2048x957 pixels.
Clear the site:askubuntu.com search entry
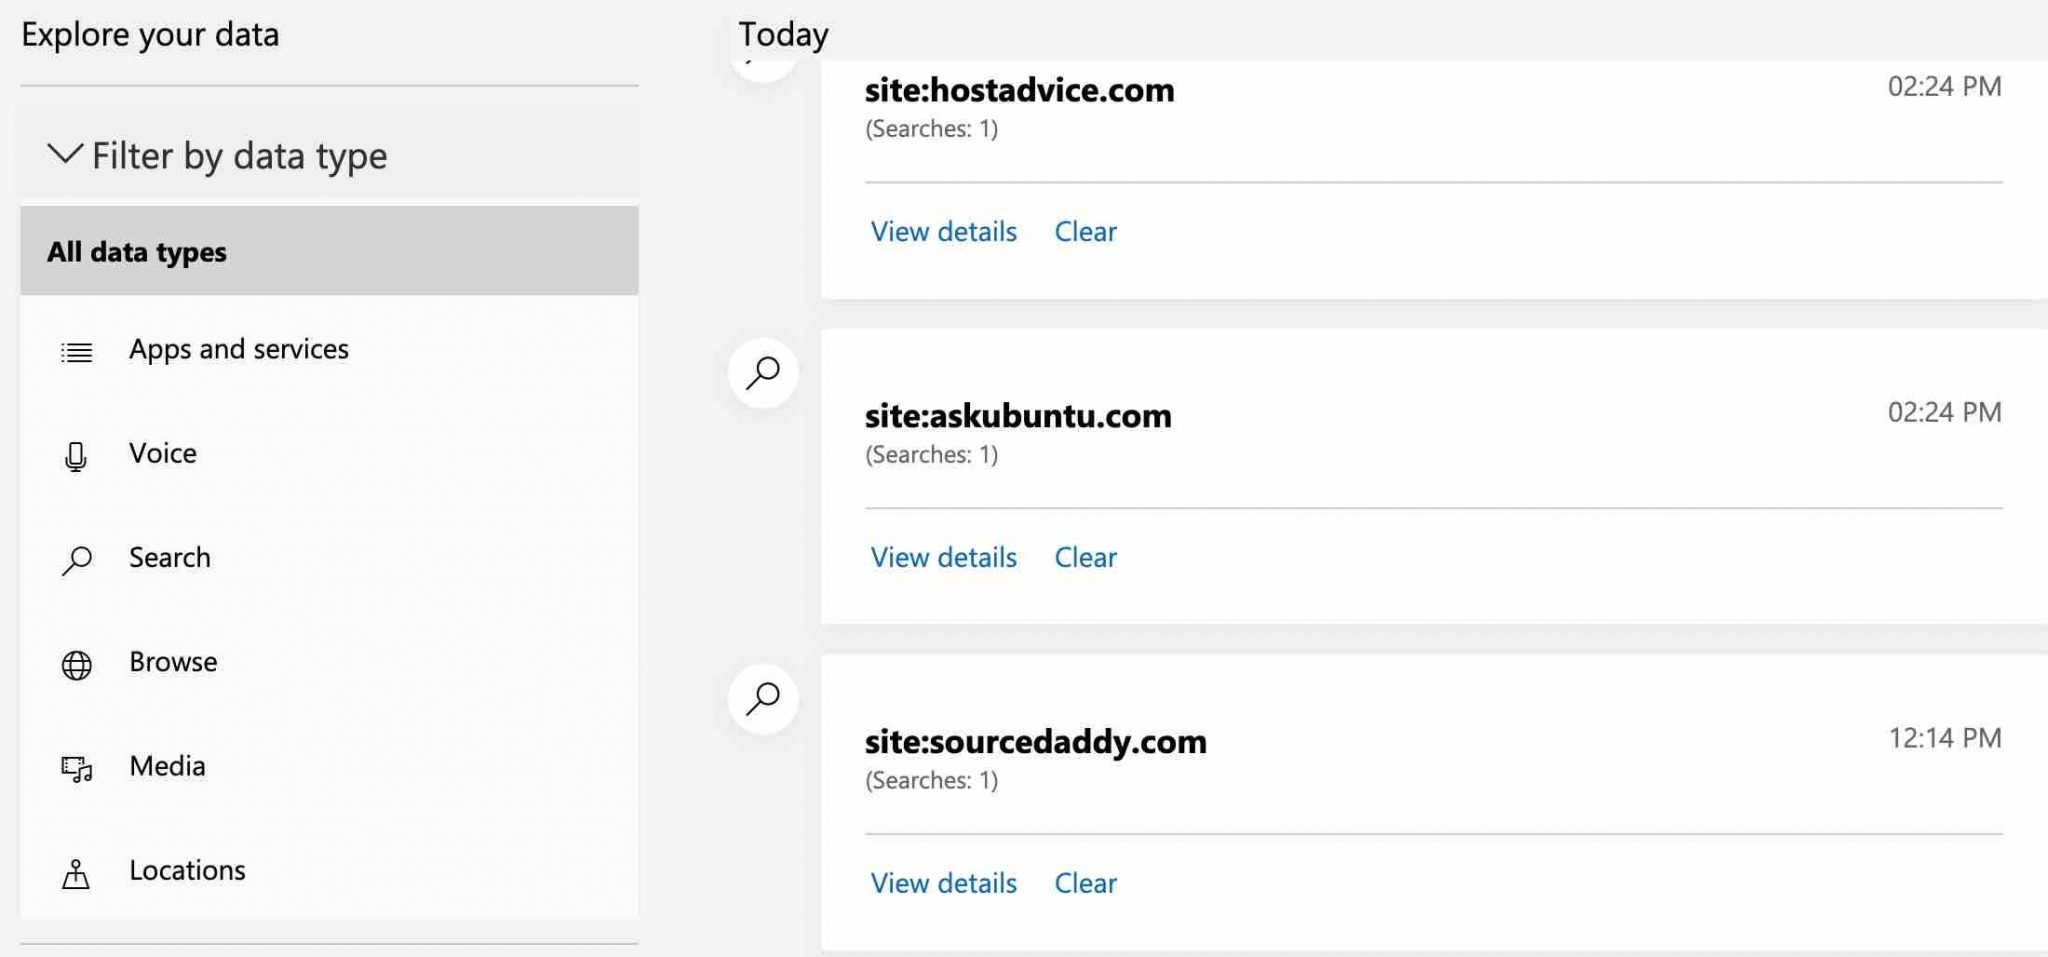(1085, 558)
